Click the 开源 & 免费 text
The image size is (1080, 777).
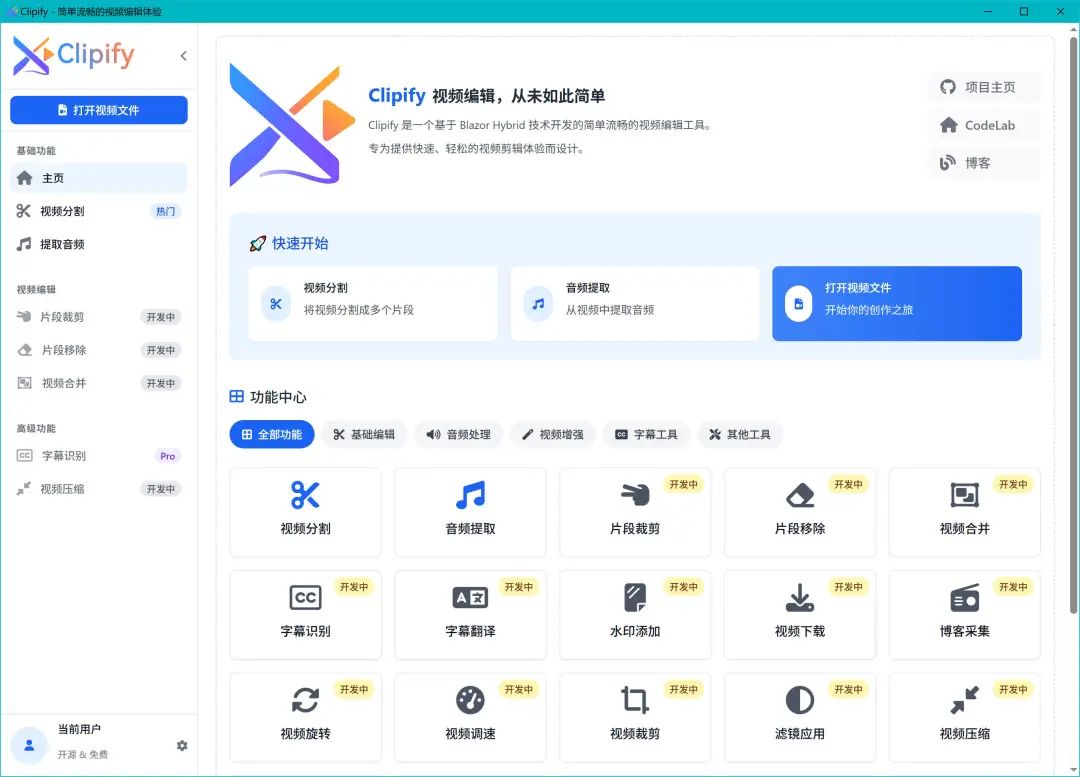[x=83, y=754]
